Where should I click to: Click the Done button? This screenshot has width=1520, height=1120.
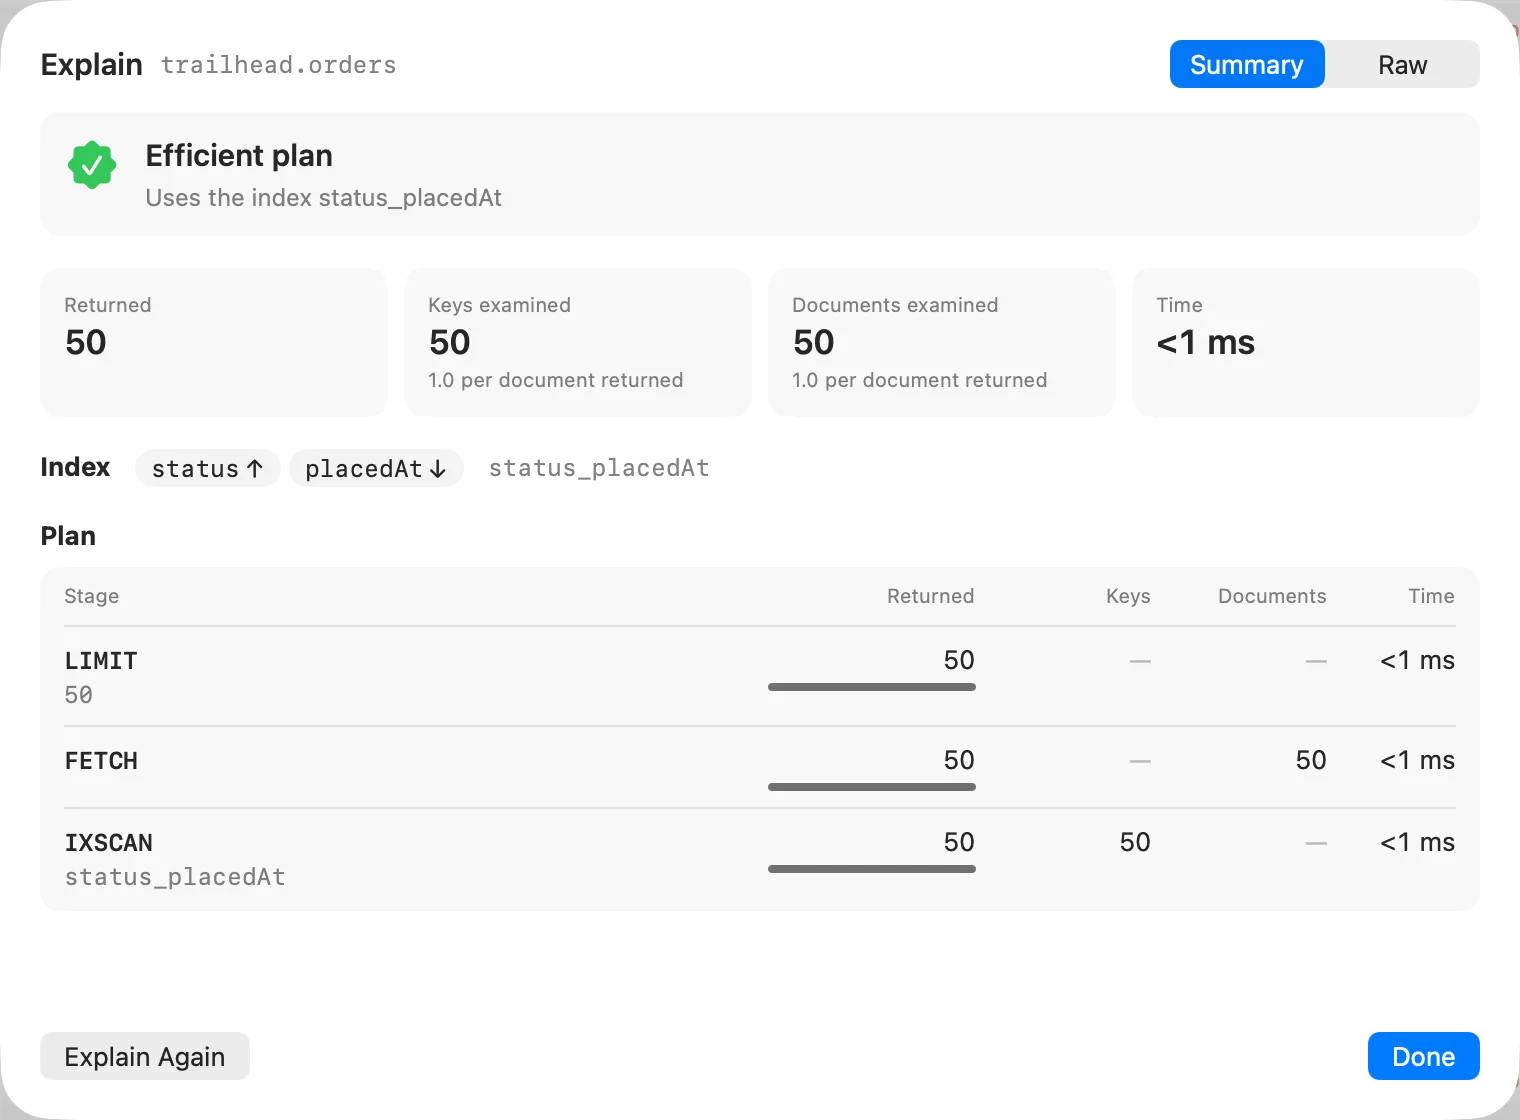1423,1056
